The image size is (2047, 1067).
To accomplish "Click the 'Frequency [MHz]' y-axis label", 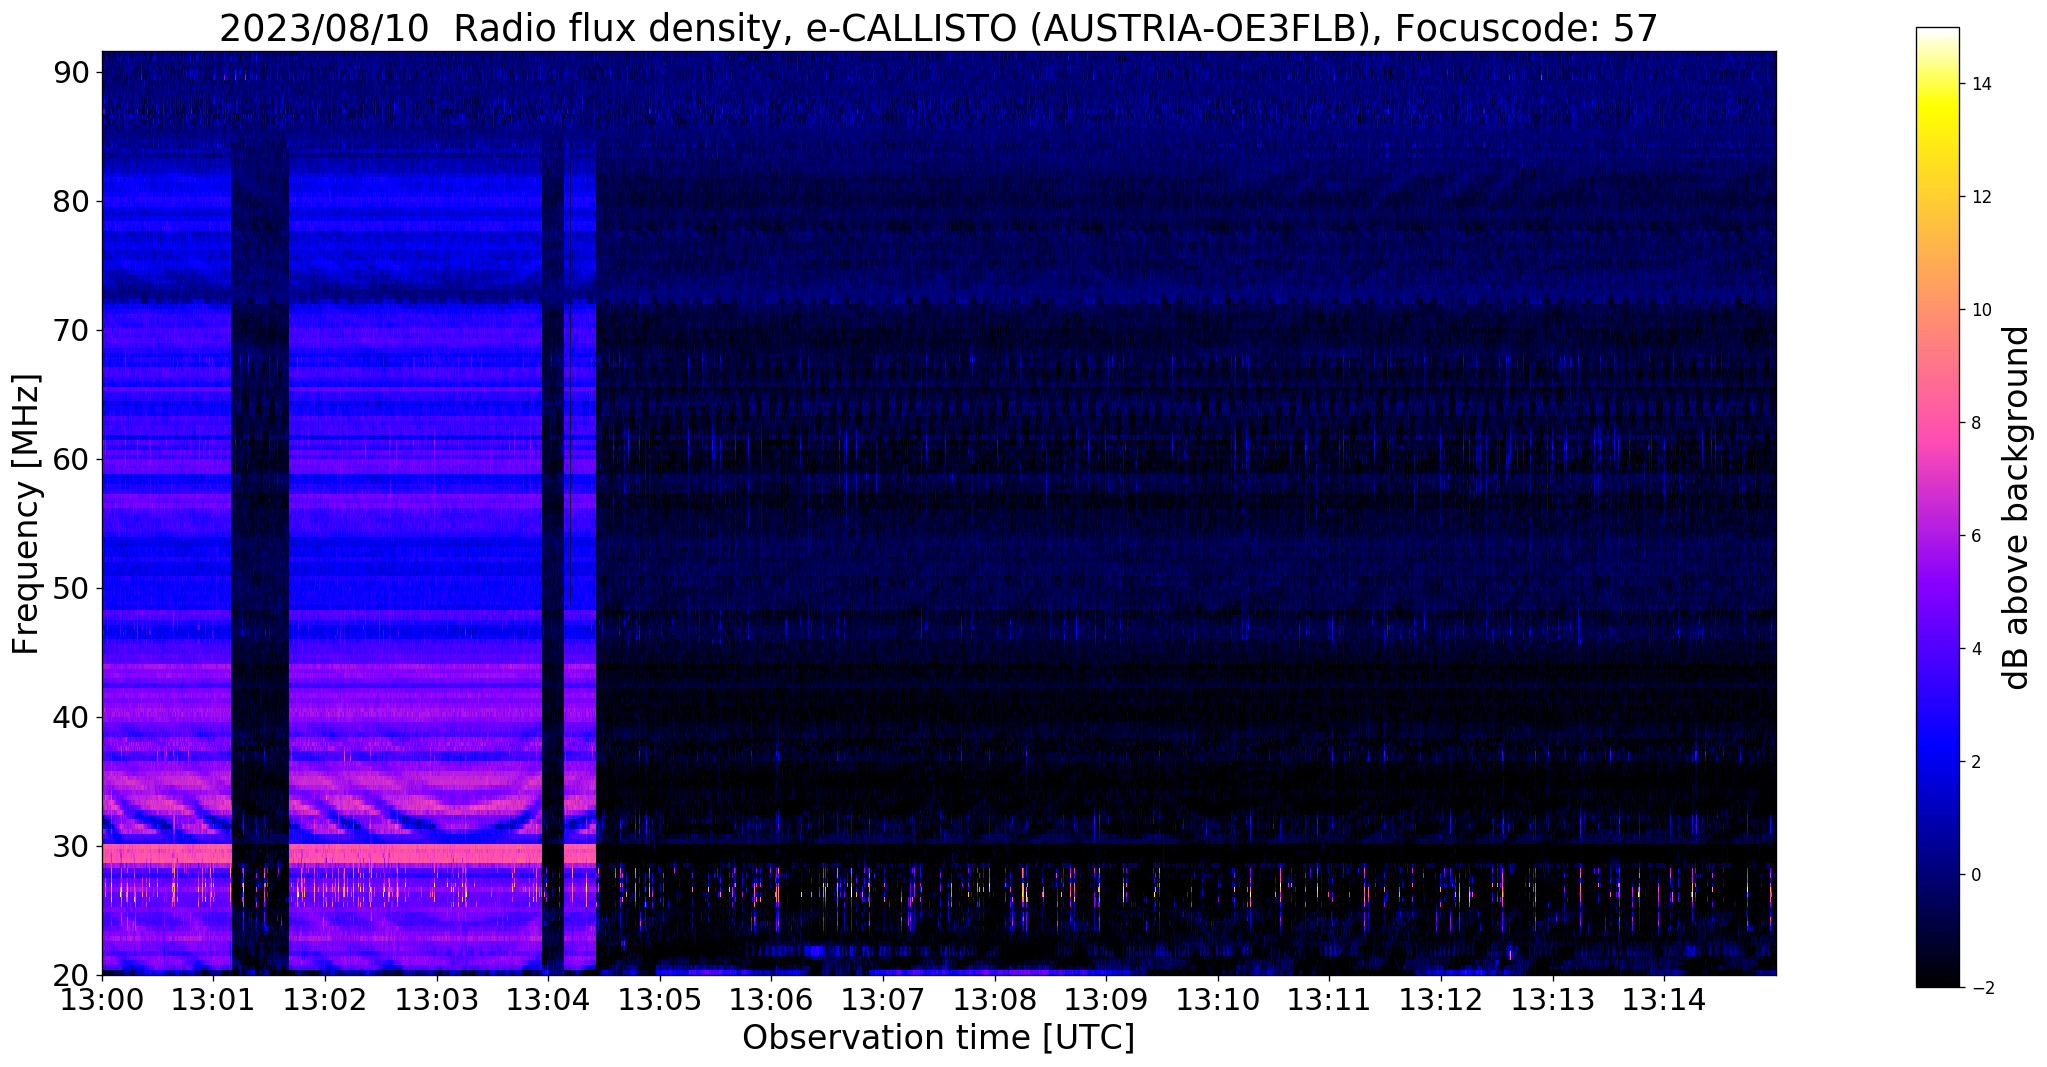I will tap(27, 514).
